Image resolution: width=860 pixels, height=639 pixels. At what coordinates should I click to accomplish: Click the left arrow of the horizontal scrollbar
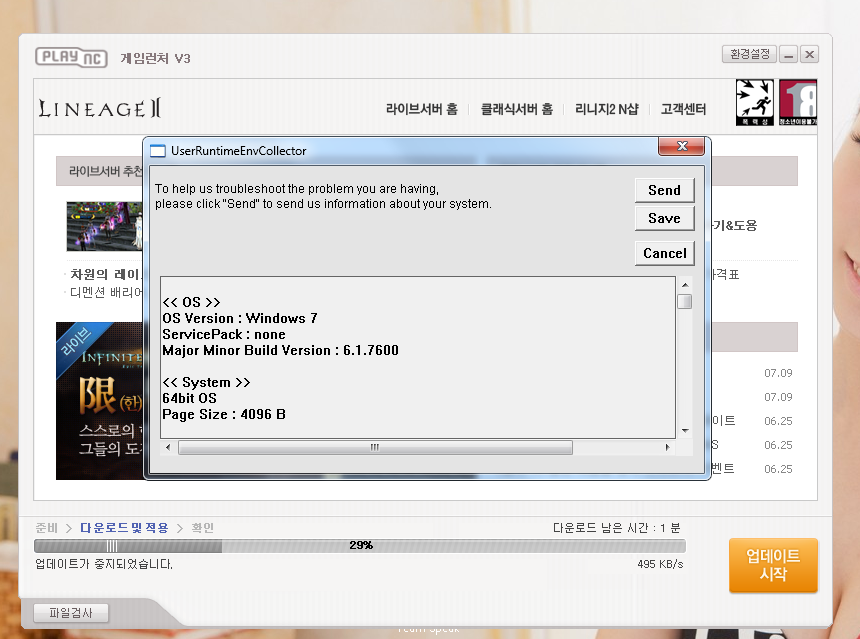coord(168,447)
